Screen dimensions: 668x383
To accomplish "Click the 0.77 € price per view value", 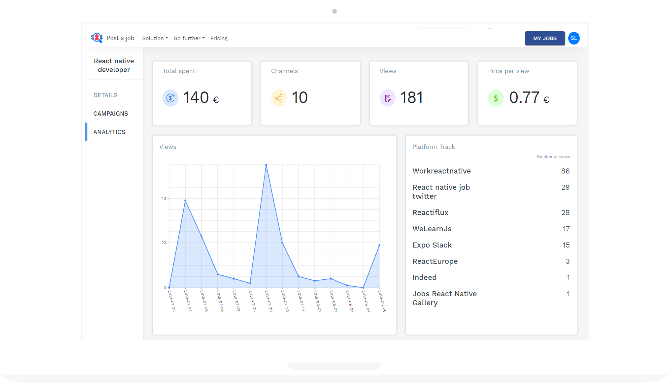I will 529,98.
